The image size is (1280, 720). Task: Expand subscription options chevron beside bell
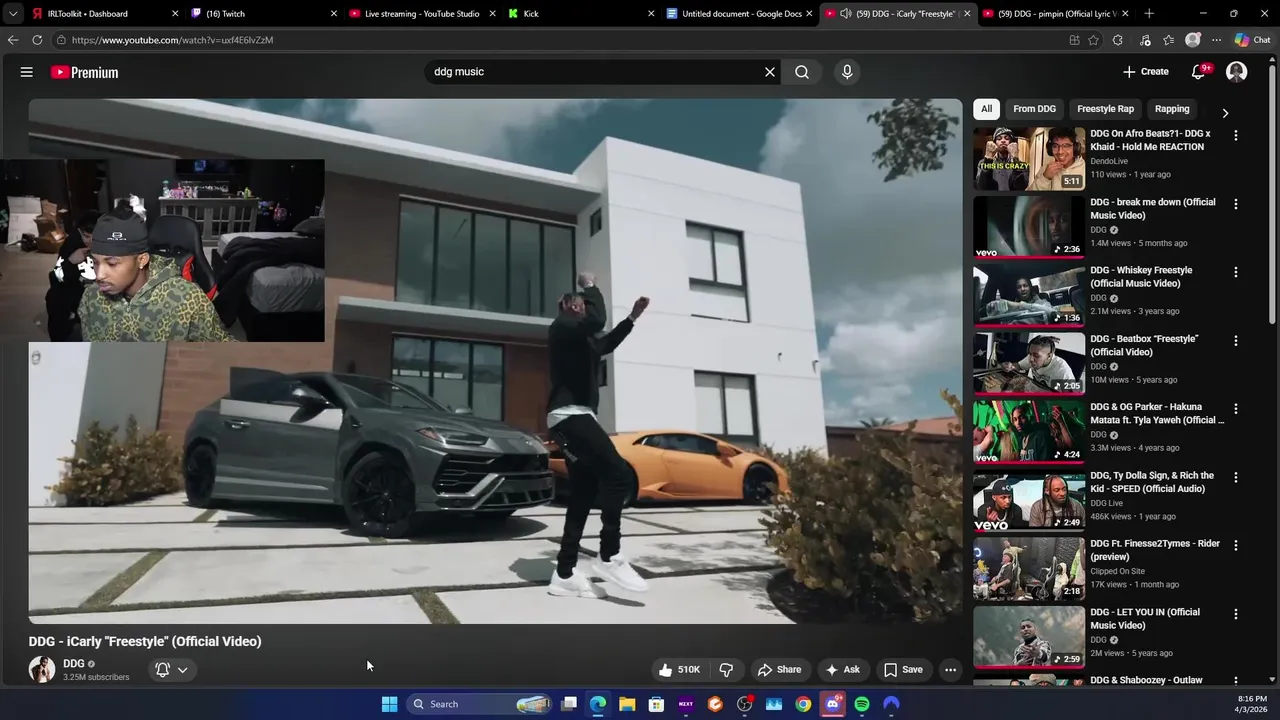[x=182, y=670]
